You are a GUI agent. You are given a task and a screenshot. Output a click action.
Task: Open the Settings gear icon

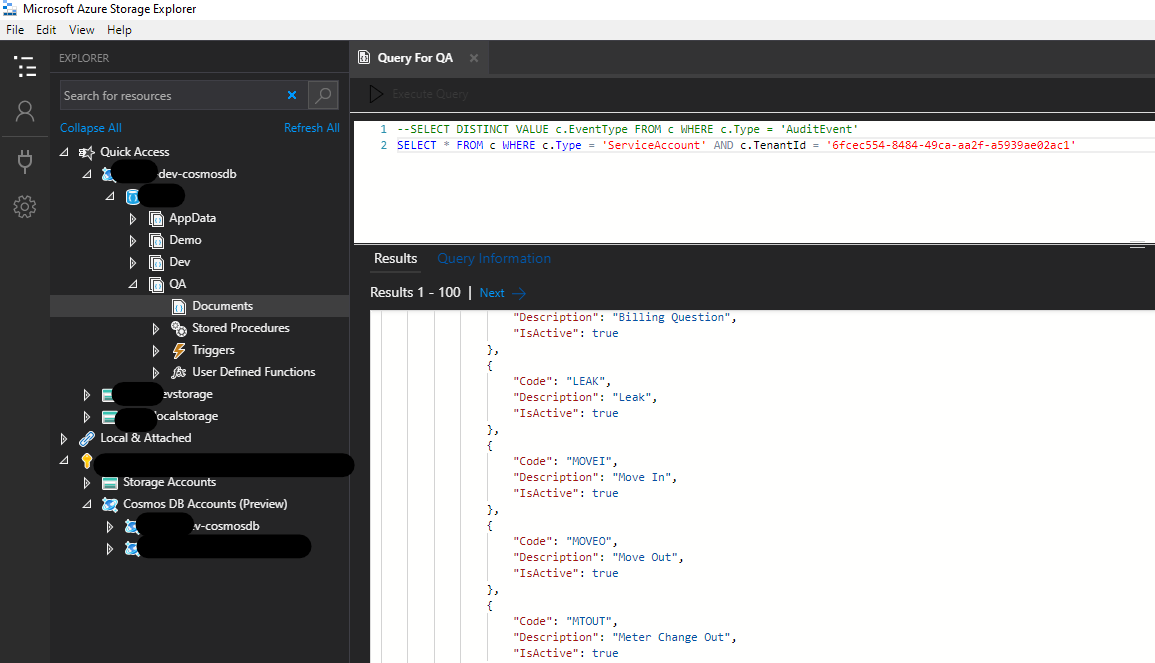pyautogui.click(x=25, y=207)
